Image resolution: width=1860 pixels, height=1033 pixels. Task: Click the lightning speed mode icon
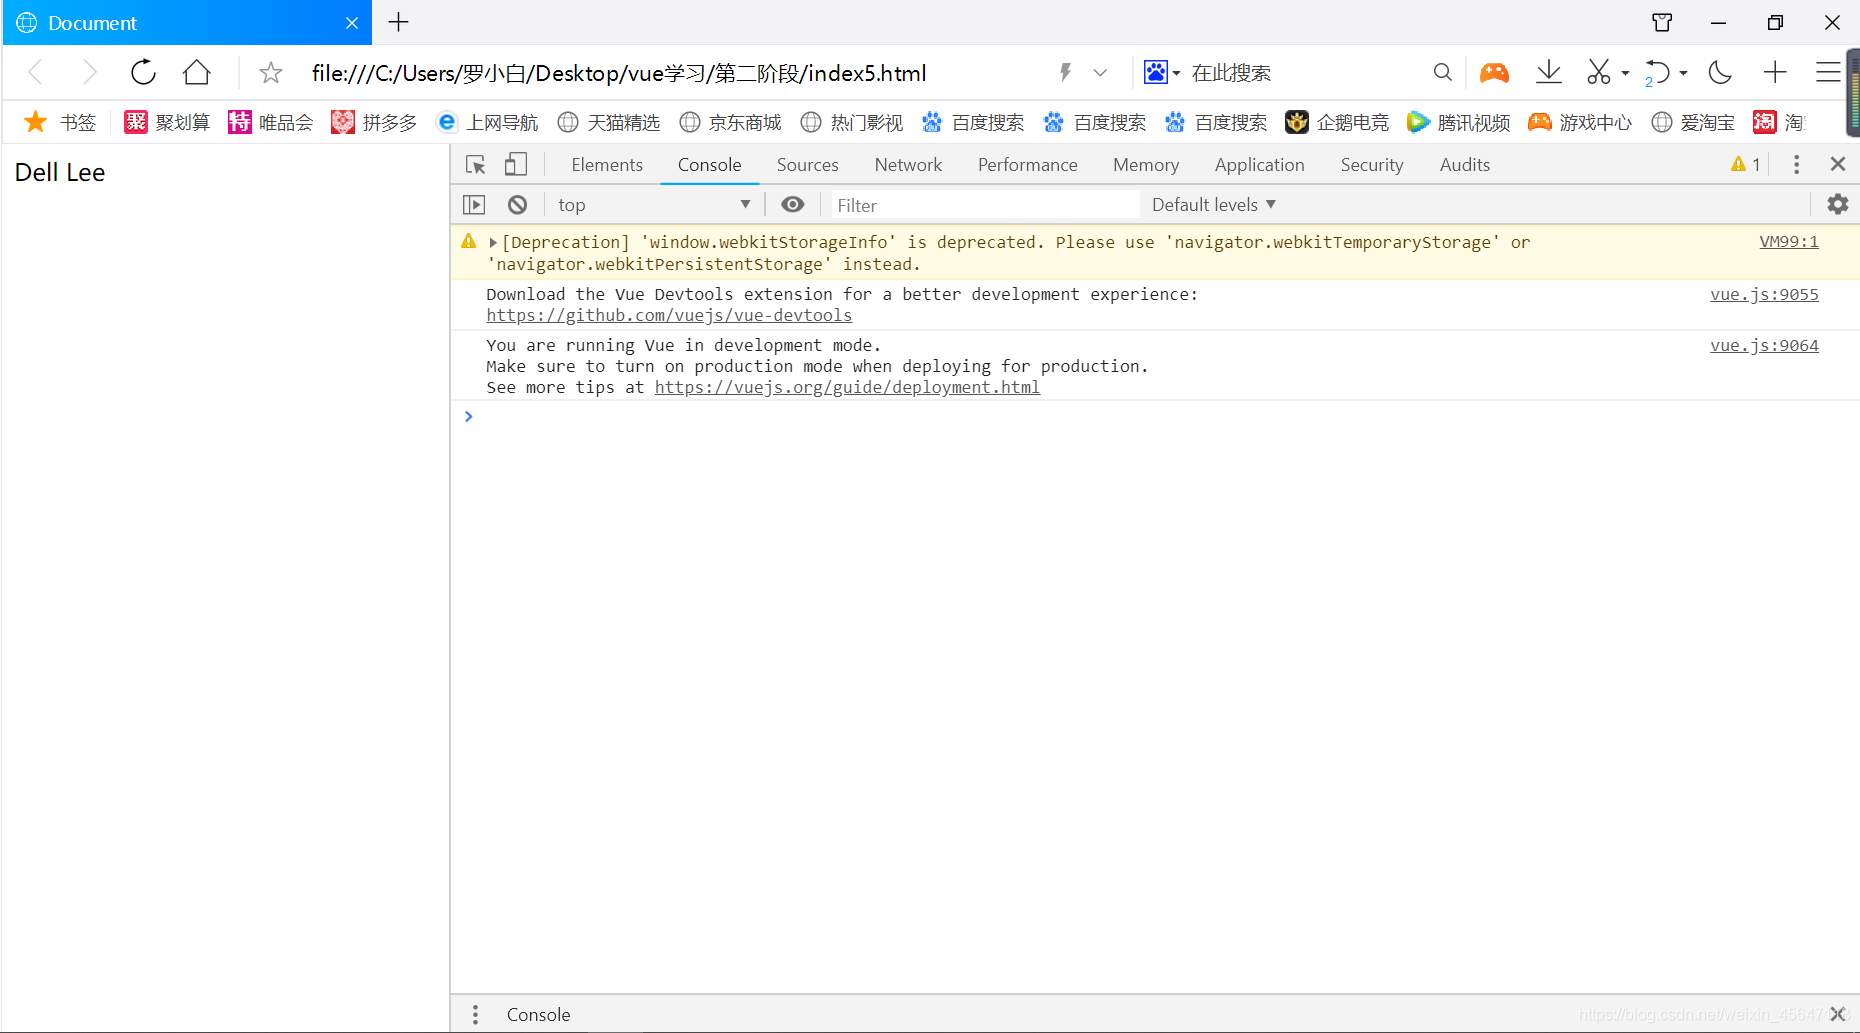pyautogui.click(x=1066, y=72)
